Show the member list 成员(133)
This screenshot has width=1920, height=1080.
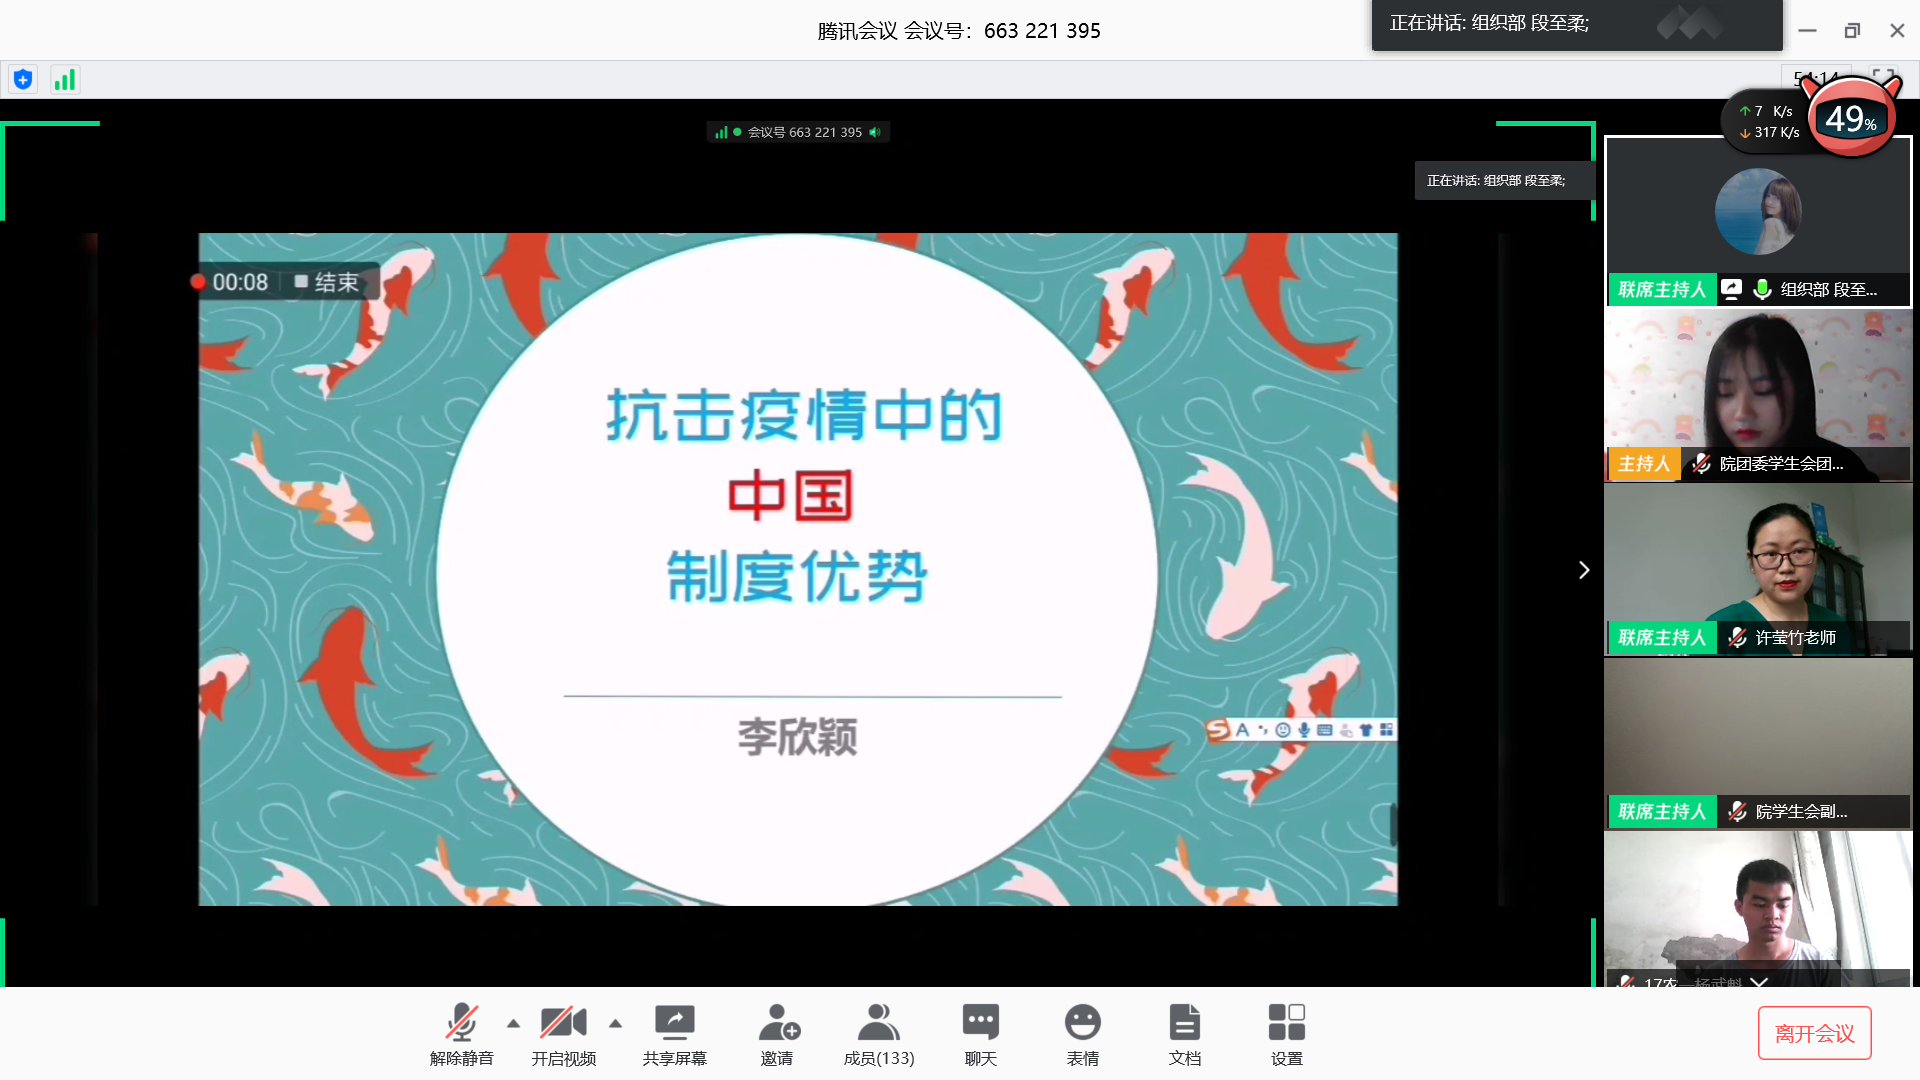[879, 1033]
